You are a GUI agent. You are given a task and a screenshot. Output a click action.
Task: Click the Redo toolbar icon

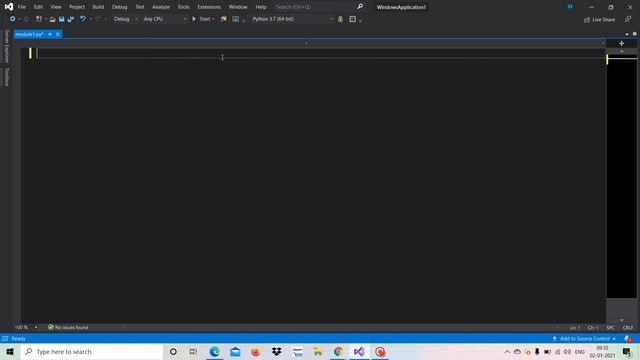(x=98, y=19)
